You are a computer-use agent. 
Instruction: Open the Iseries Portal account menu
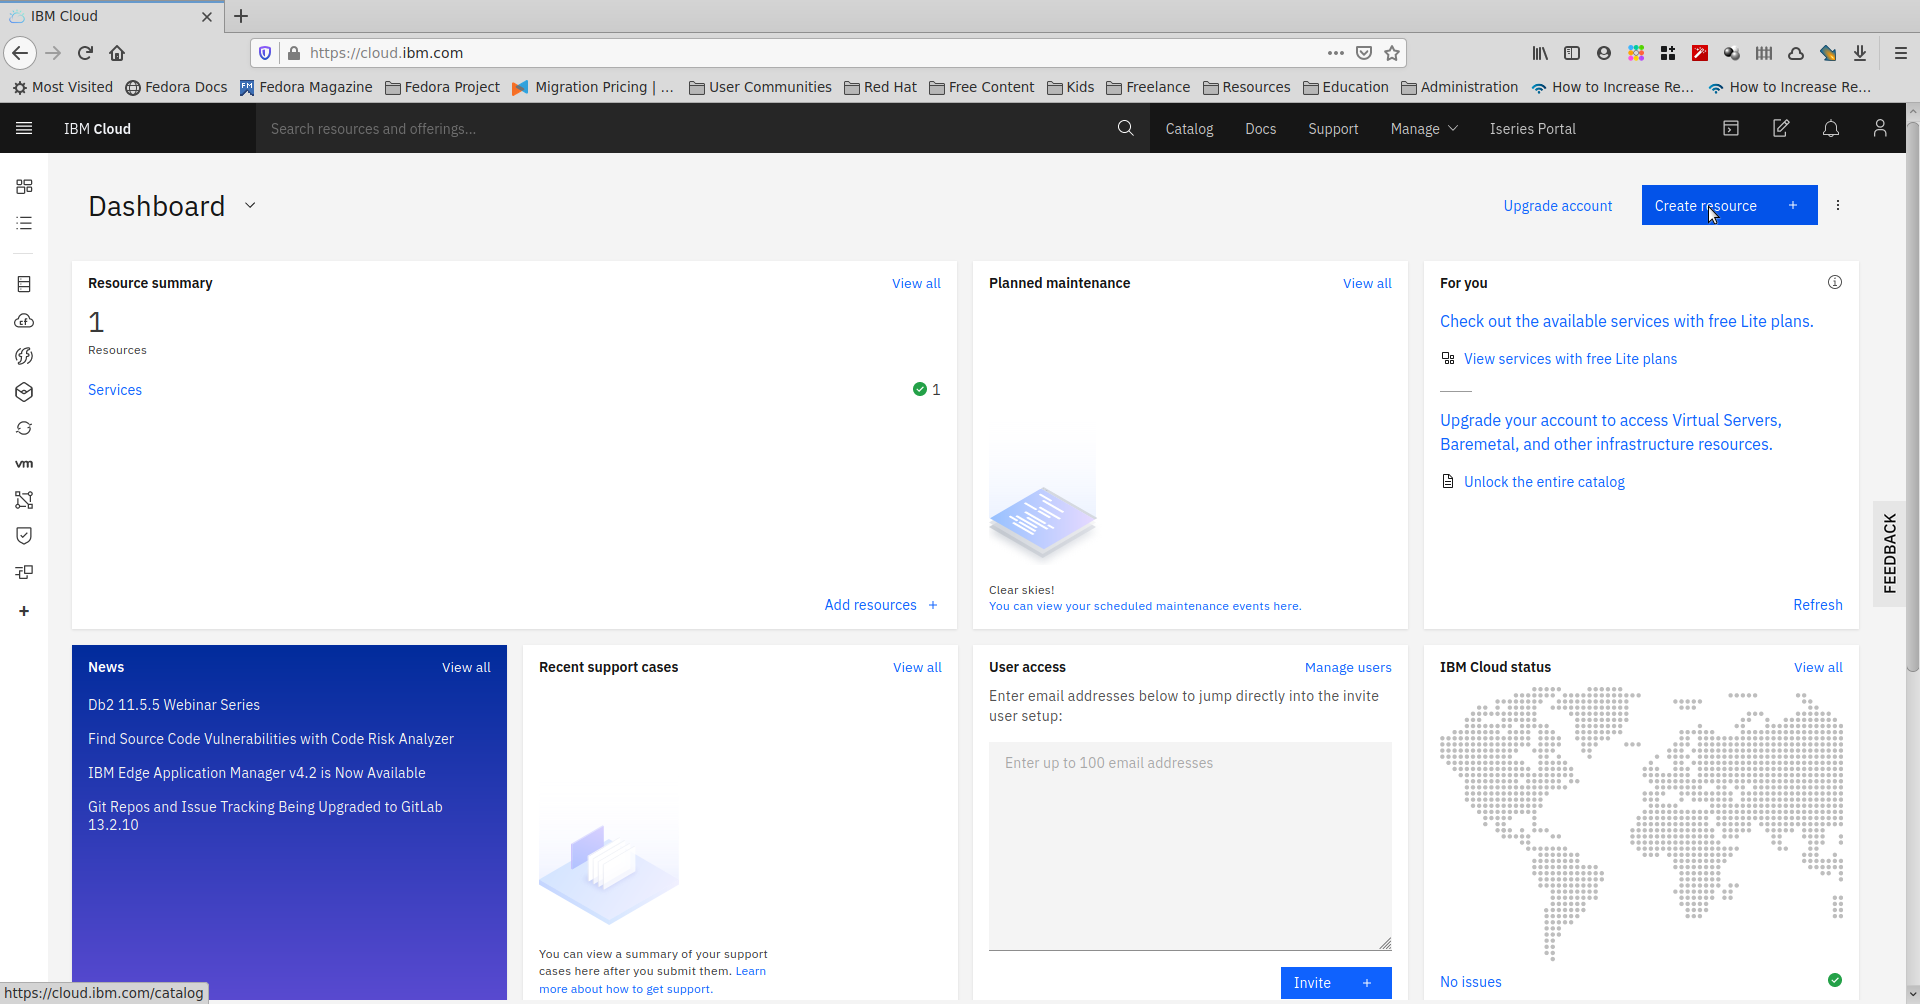tap(1532, 128)
